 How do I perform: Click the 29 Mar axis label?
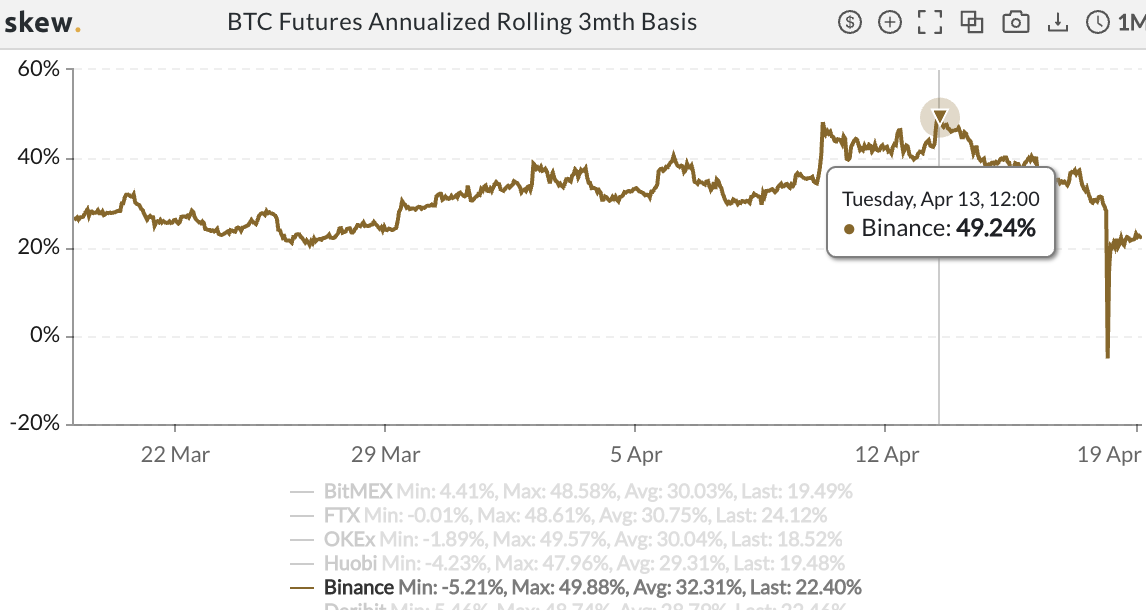point(385,454)
